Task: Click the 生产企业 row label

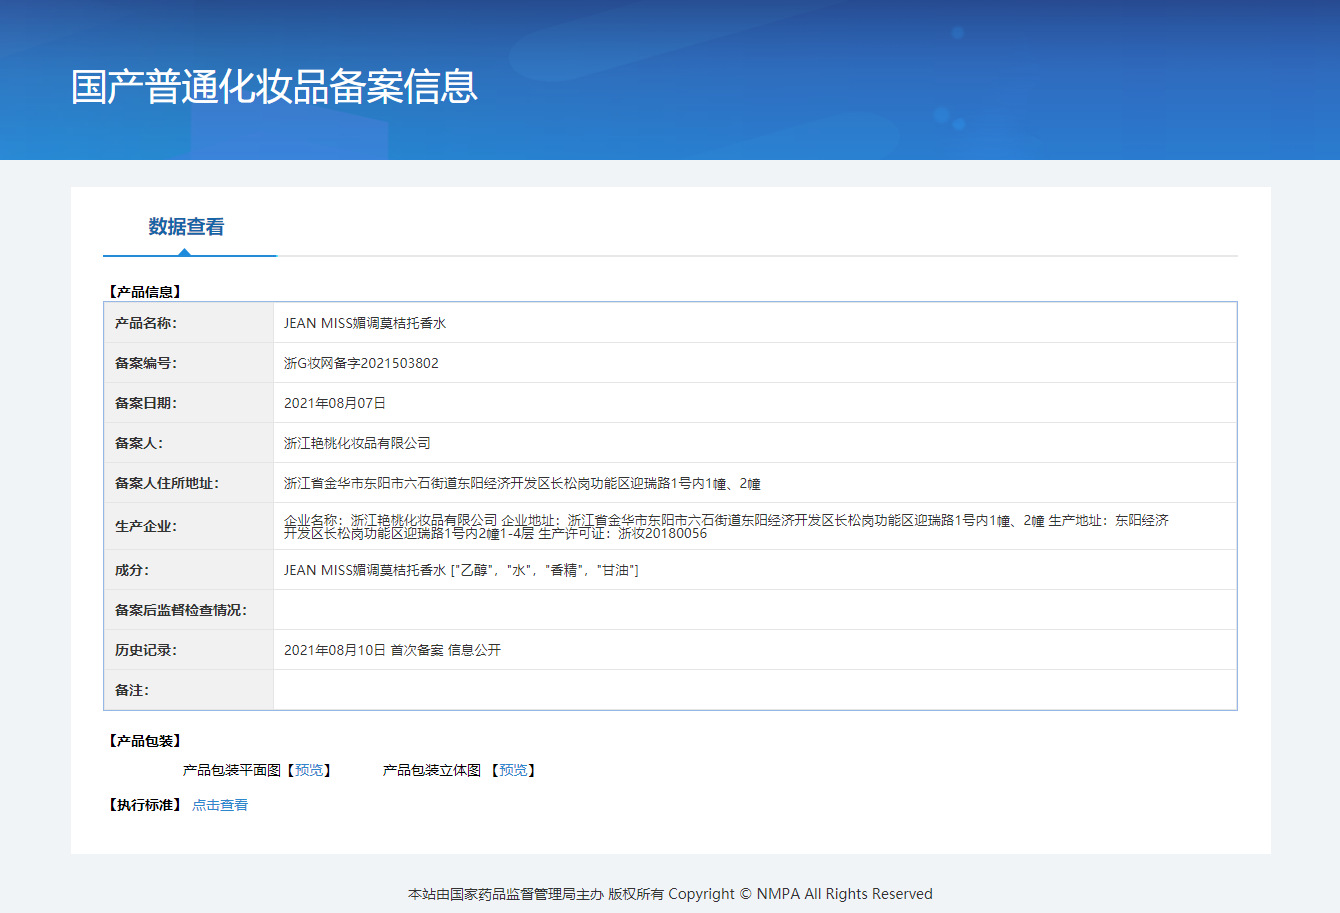Action: [x=145, y=526]
